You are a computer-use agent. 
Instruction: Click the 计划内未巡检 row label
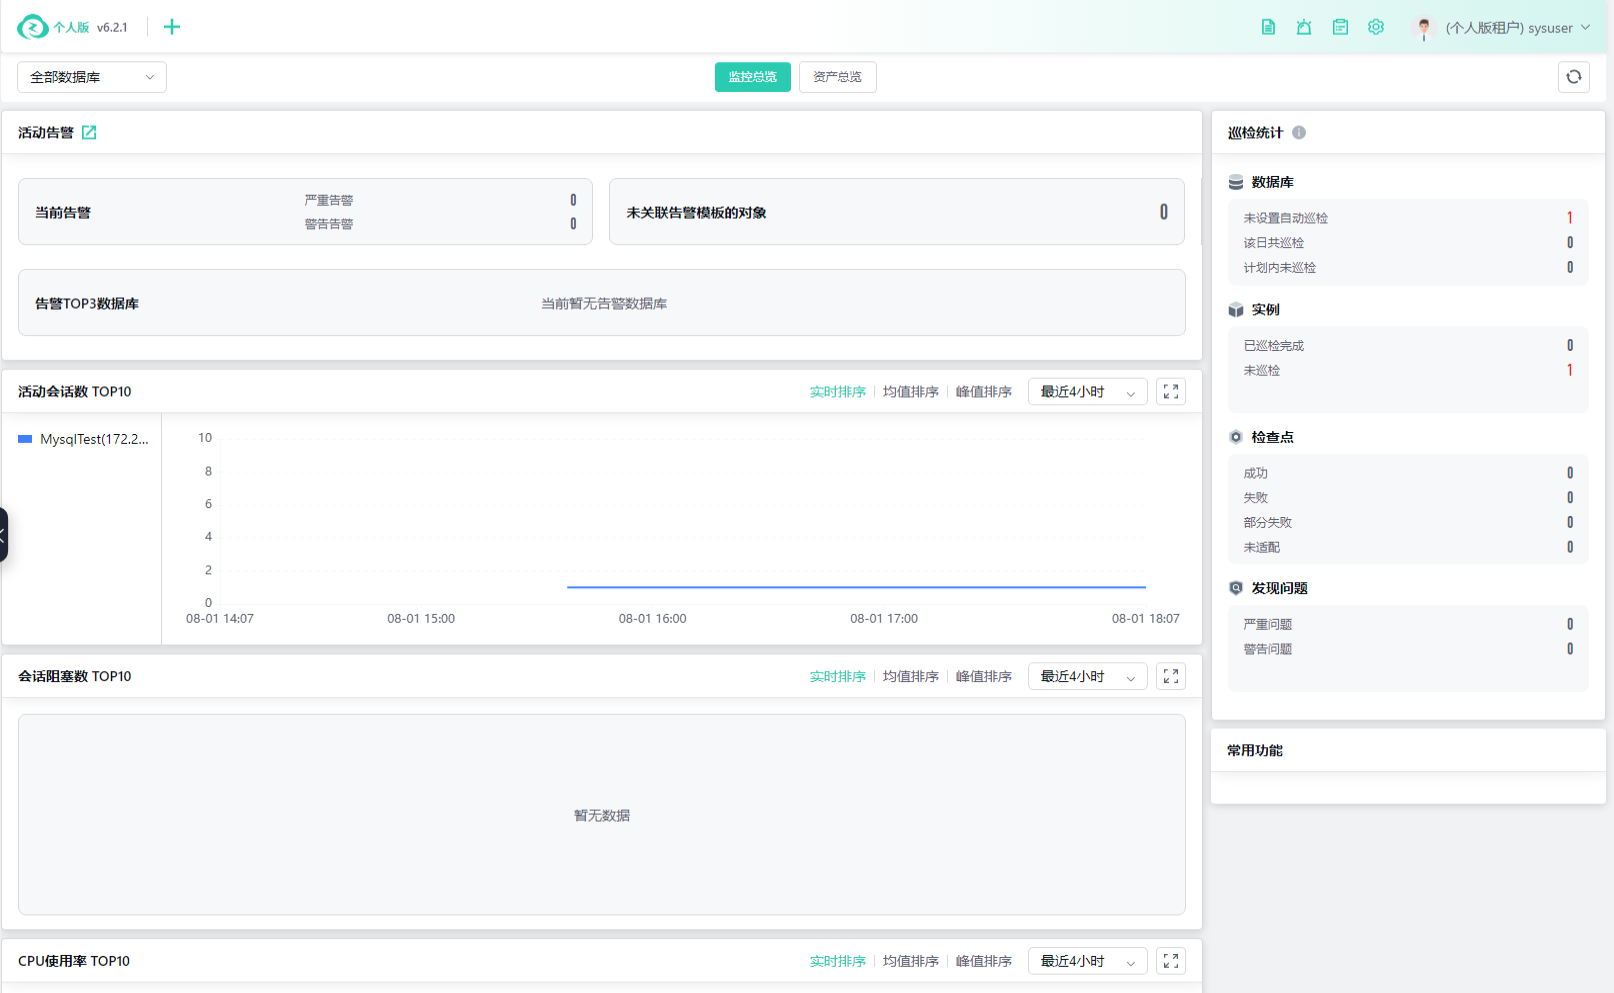point(1280,268)
